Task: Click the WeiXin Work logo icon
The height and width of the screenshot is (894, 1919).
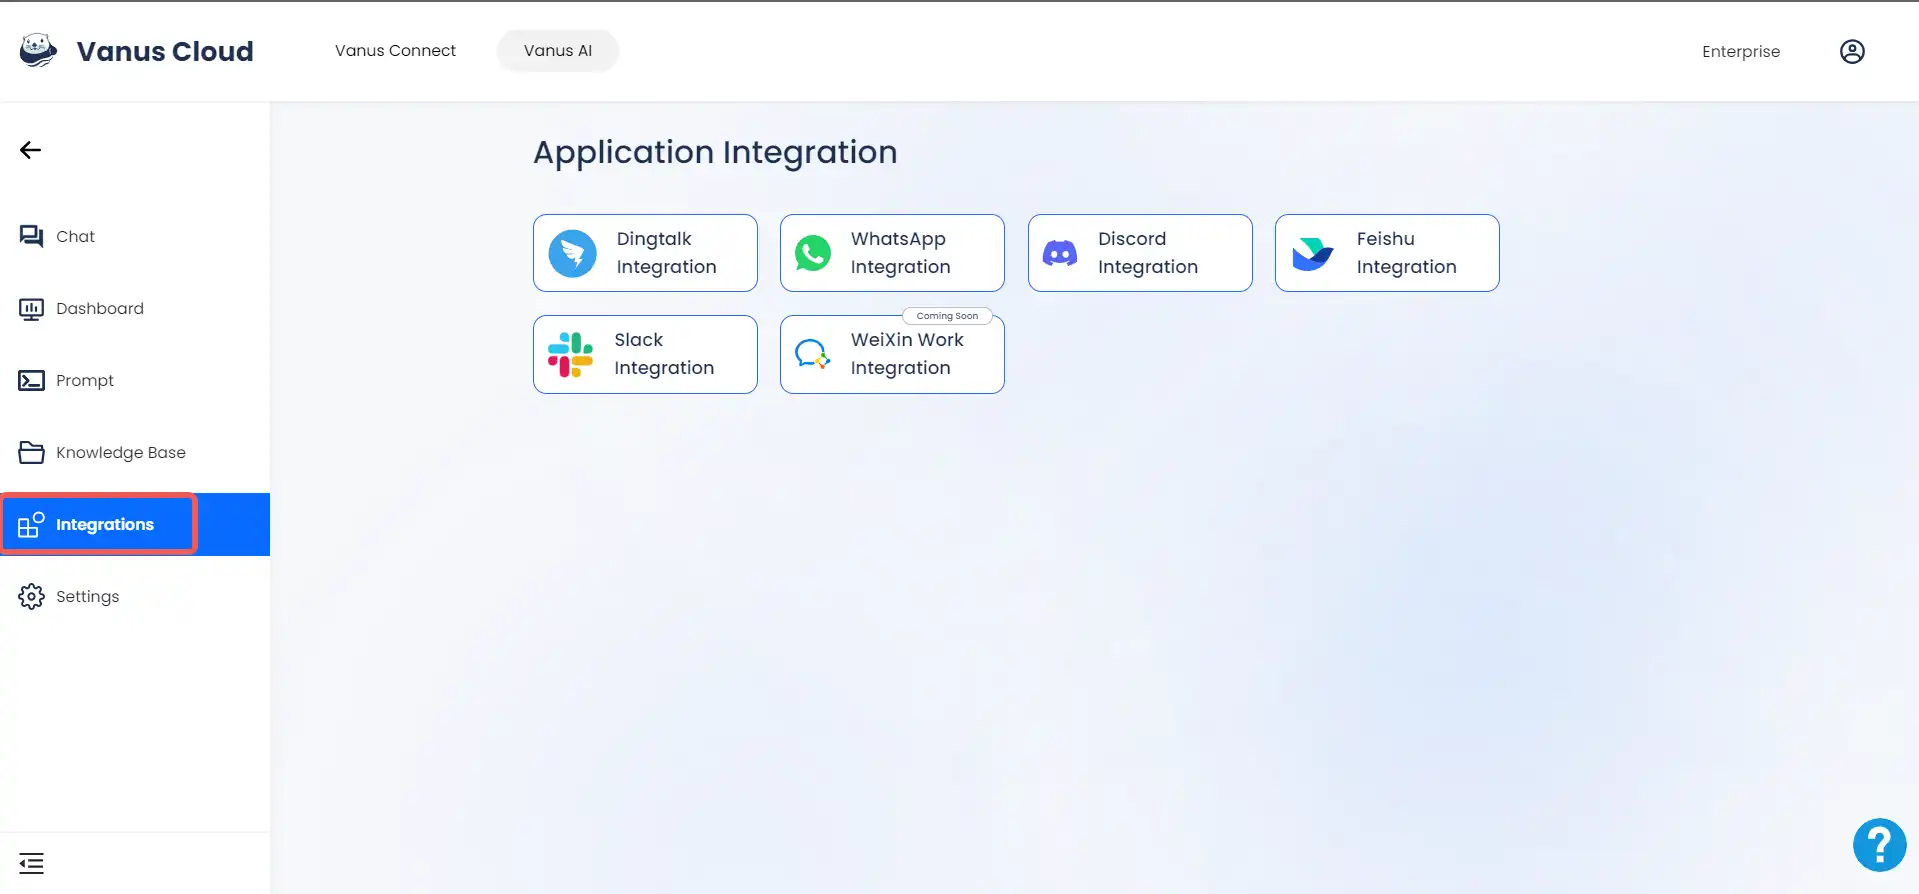Action: tap(812, 354)
